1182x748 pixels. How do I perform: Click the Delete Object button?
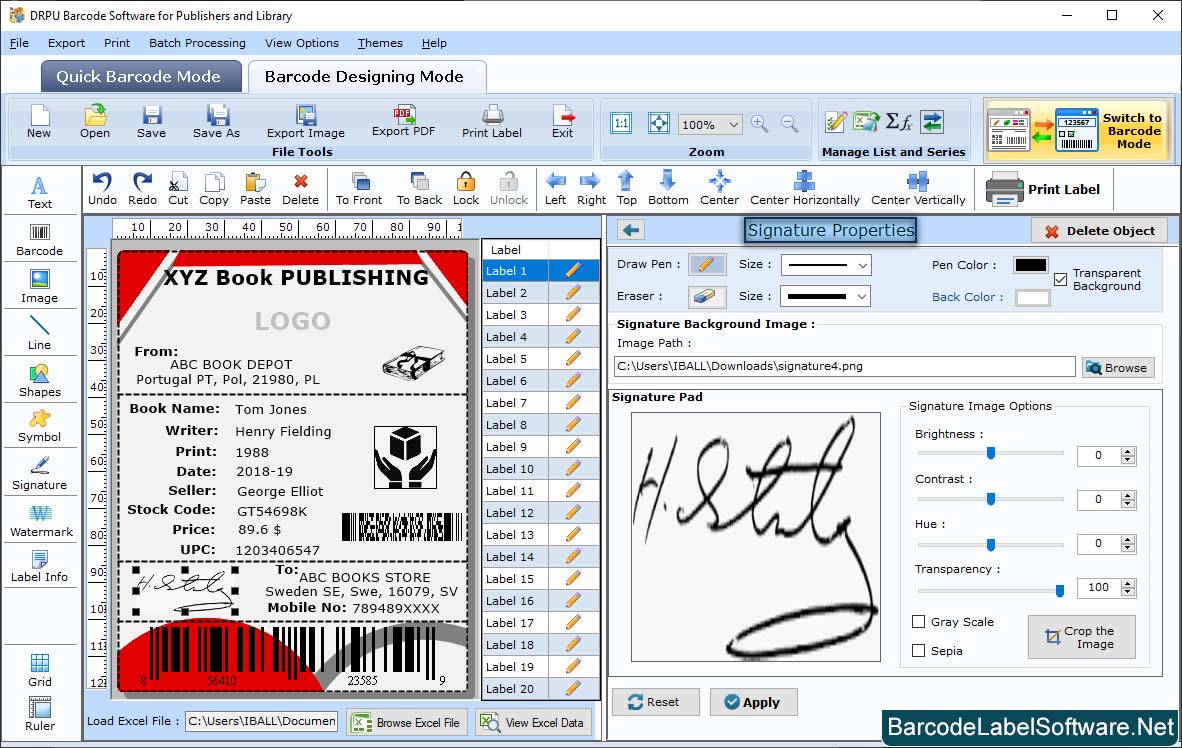point(1099,231)
